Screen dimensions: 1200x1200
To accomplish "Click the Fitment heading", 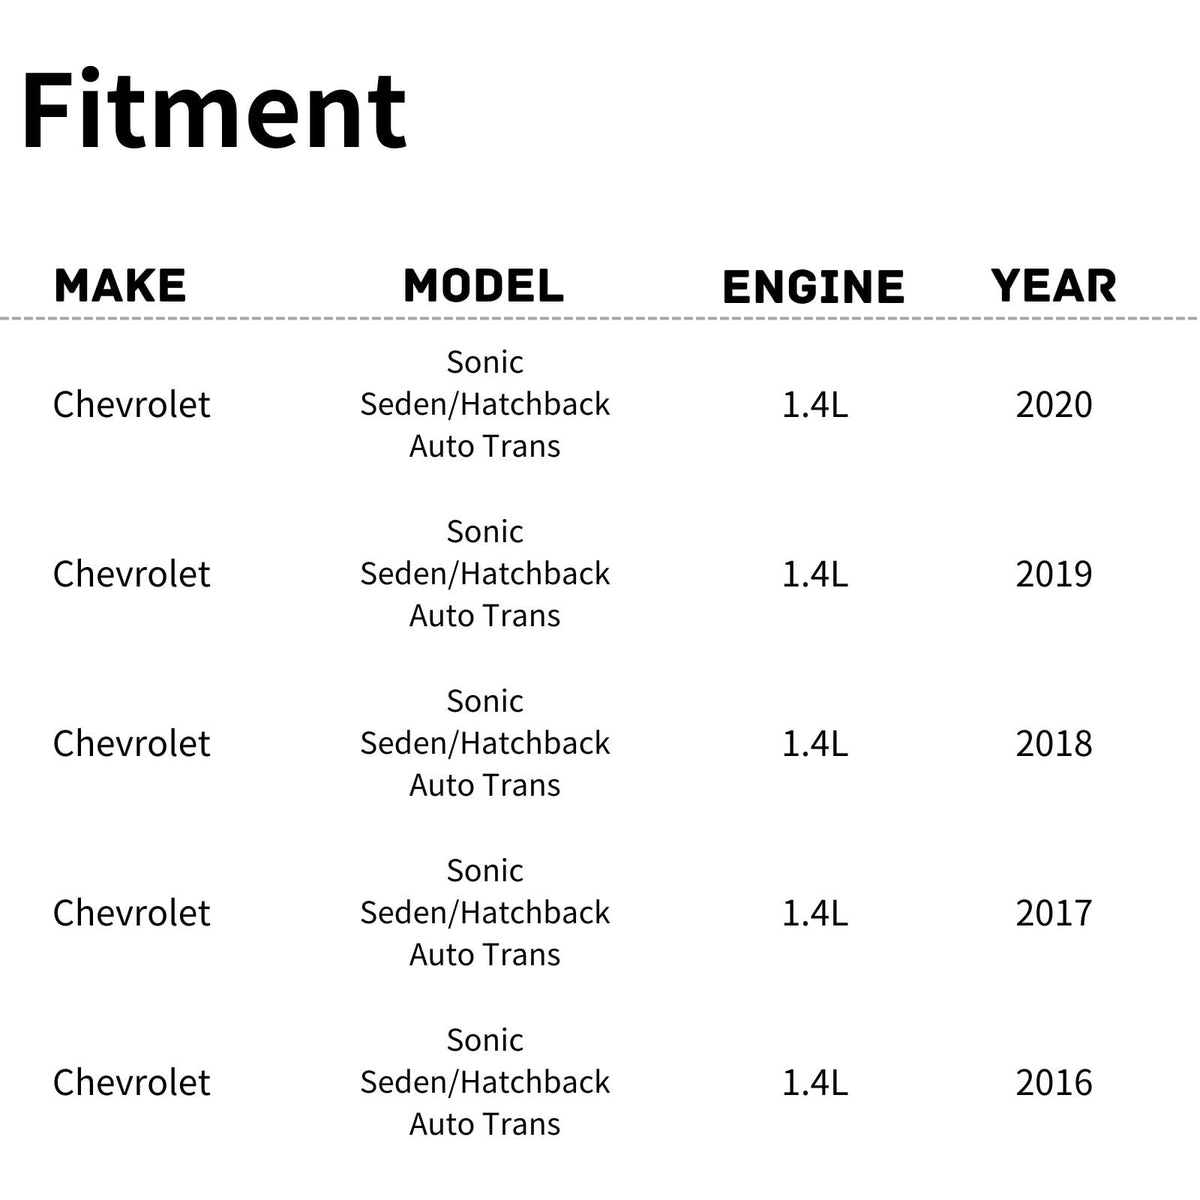I will (x=213, y=110).
